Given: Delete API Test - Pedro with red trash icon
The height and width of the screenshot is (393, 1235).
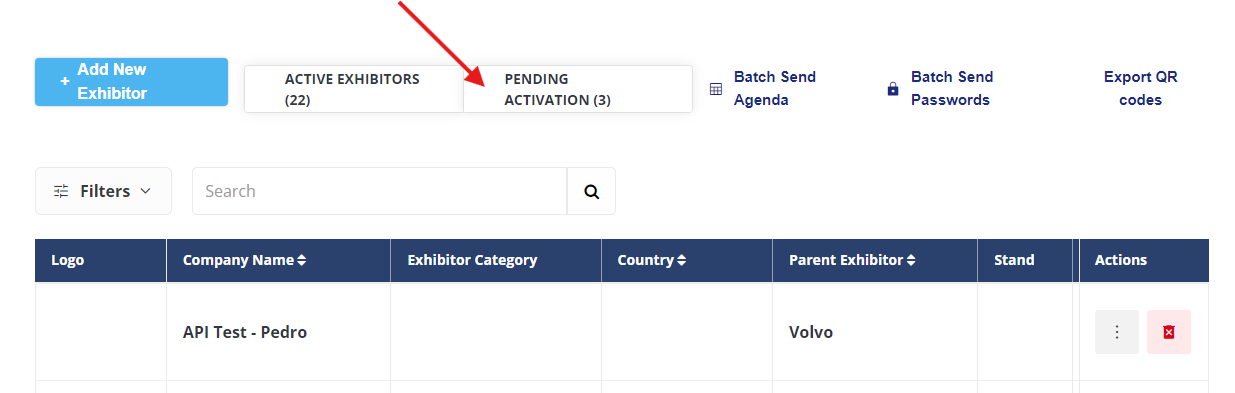Looking at the screenshot, I should point(1169,332).
